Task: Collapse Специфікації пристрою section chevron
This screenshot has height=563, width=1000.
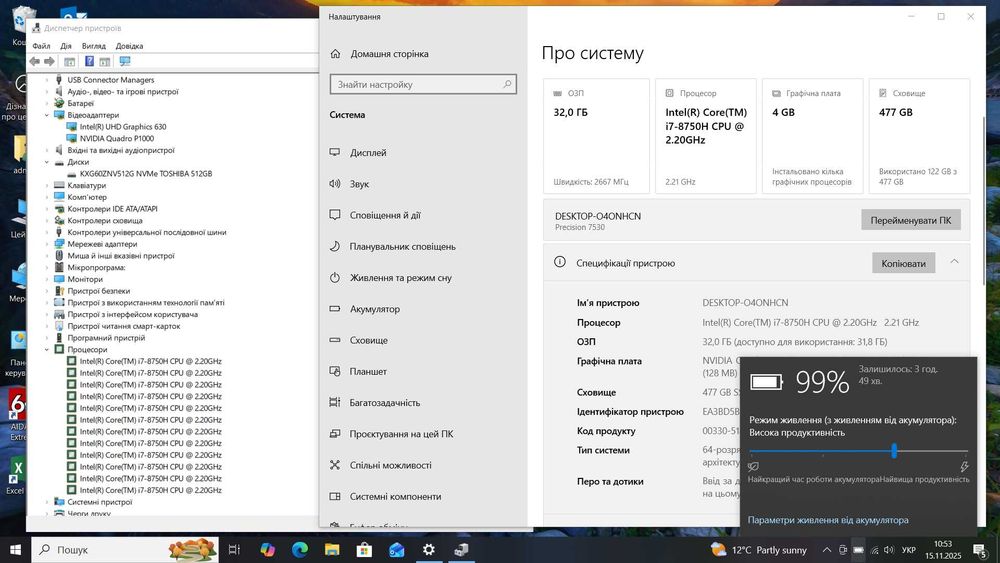Action: [x=954, y=261]
